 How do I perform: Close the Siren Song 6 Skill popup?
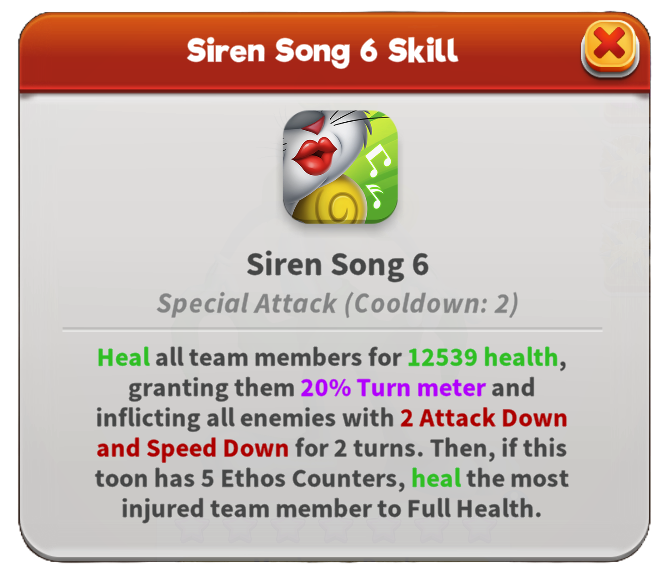609,46
